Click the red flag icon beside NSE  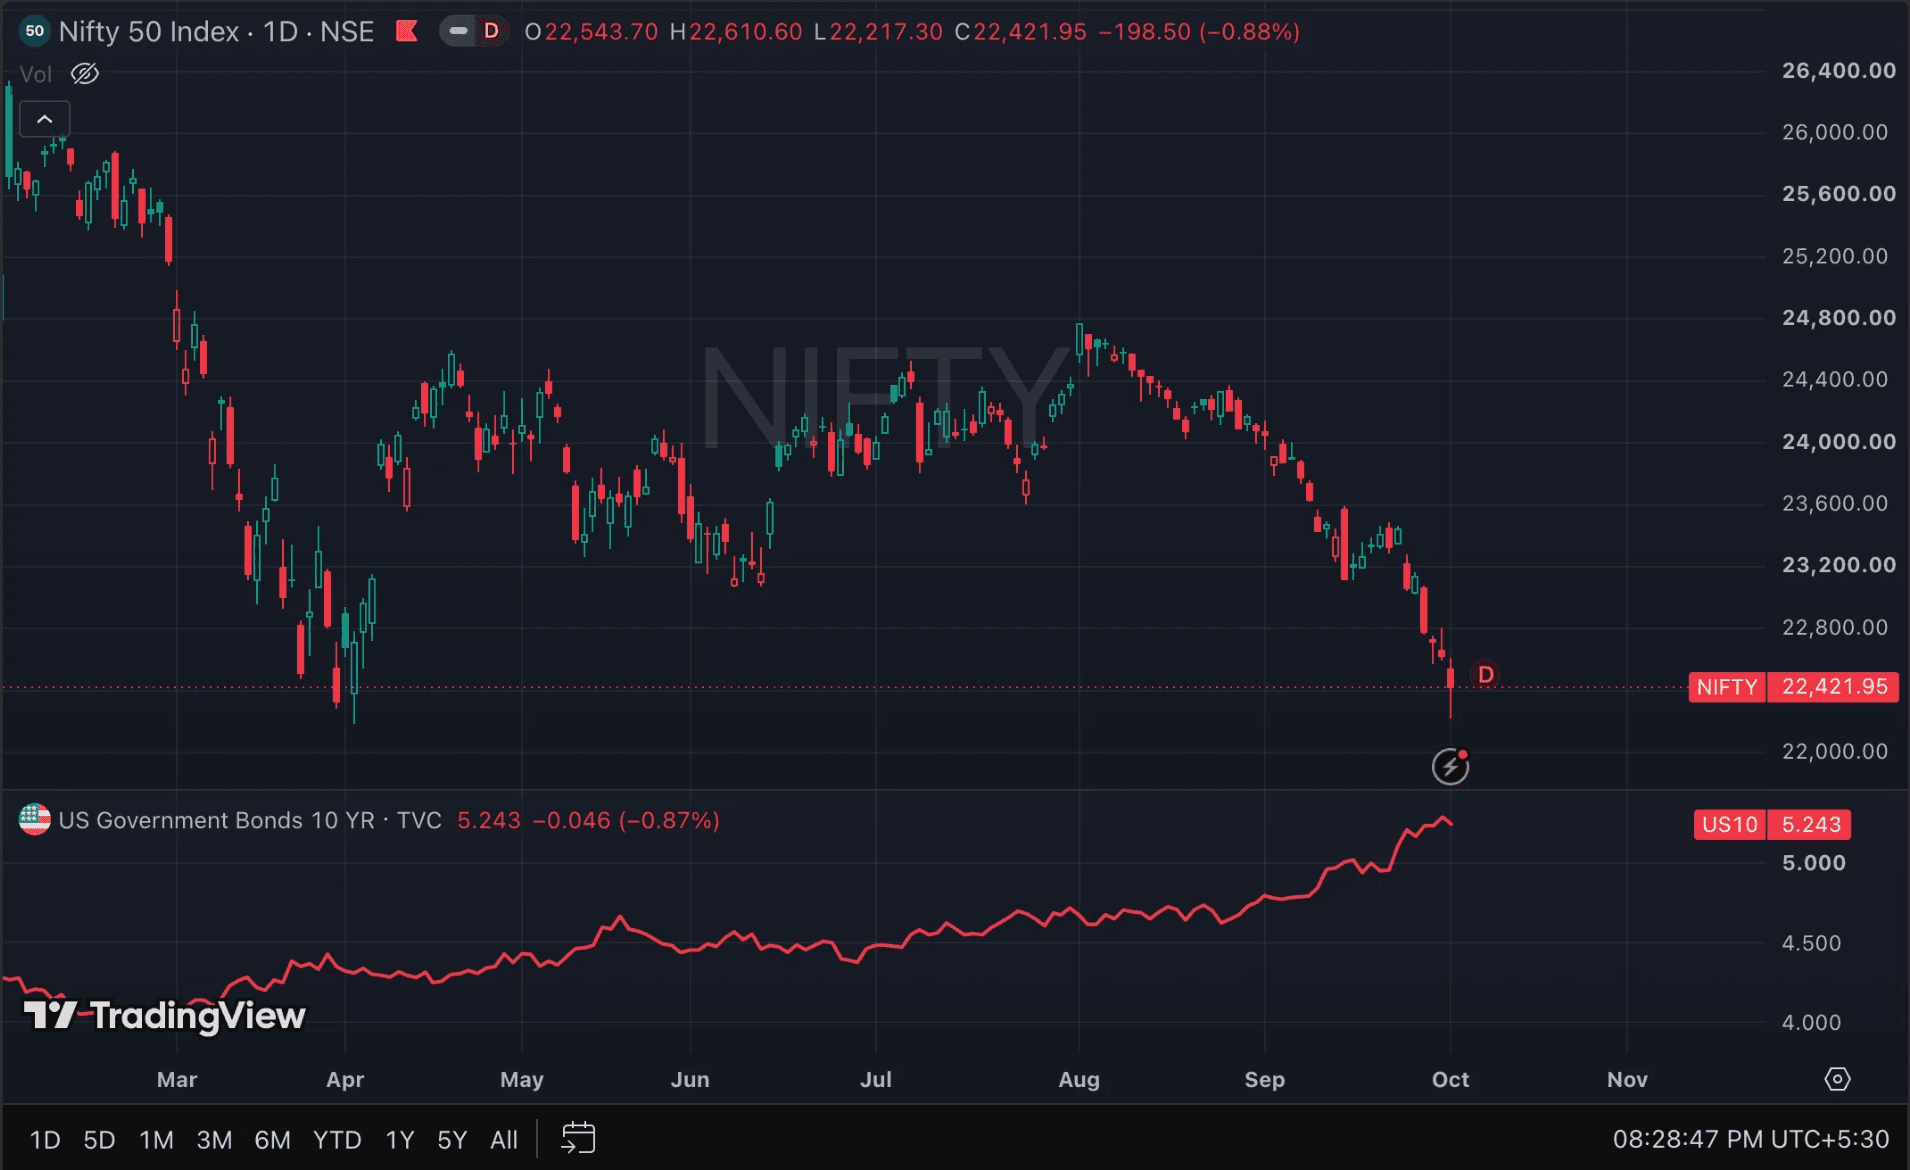pos(407,32)
